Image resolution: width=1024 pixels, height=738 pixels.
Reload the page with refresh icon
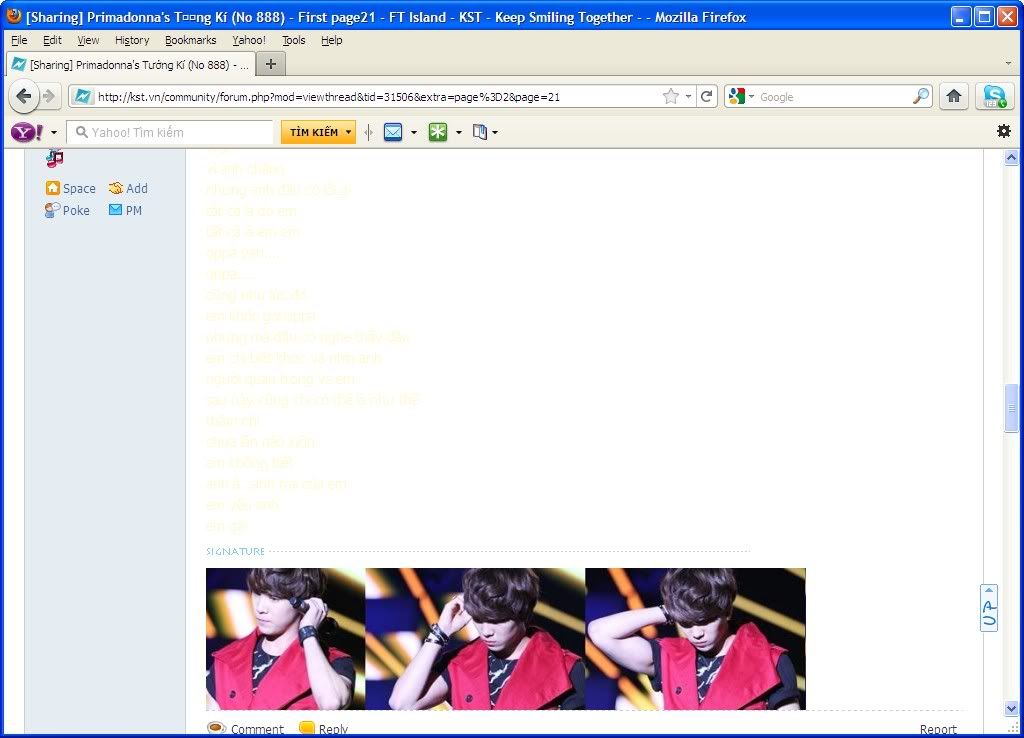click(x=707, y=97)
